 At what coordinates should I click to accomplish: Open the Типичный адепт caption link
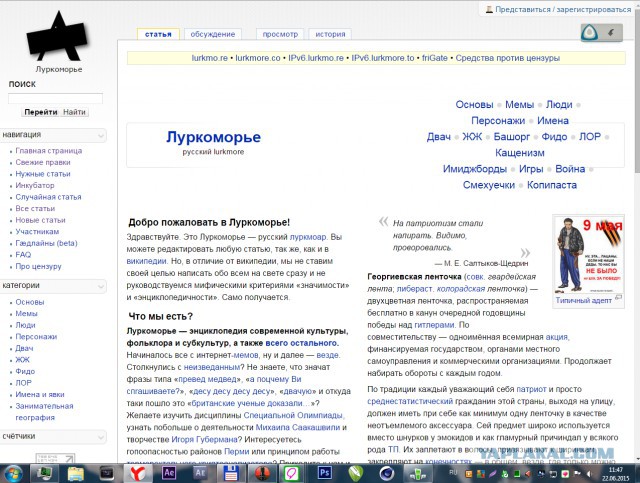tap(583, 300)
